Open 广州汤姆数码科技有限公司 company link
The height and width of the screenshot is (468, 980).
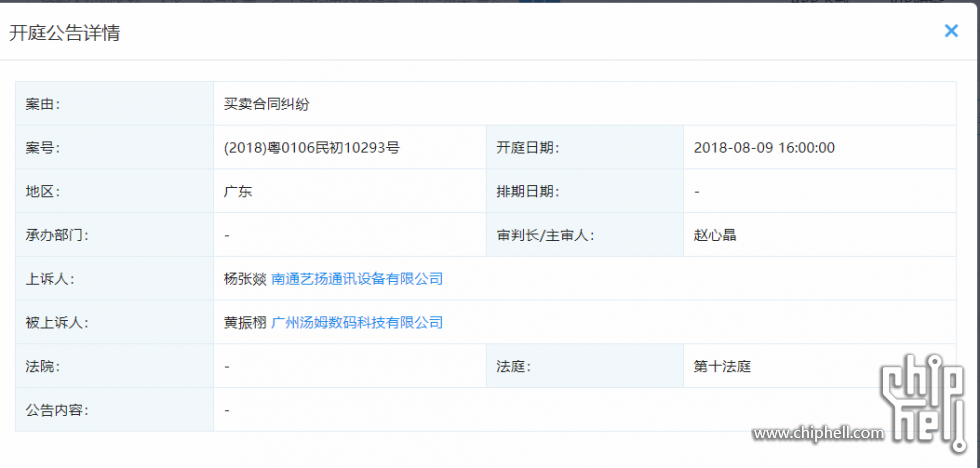[357, 322]
